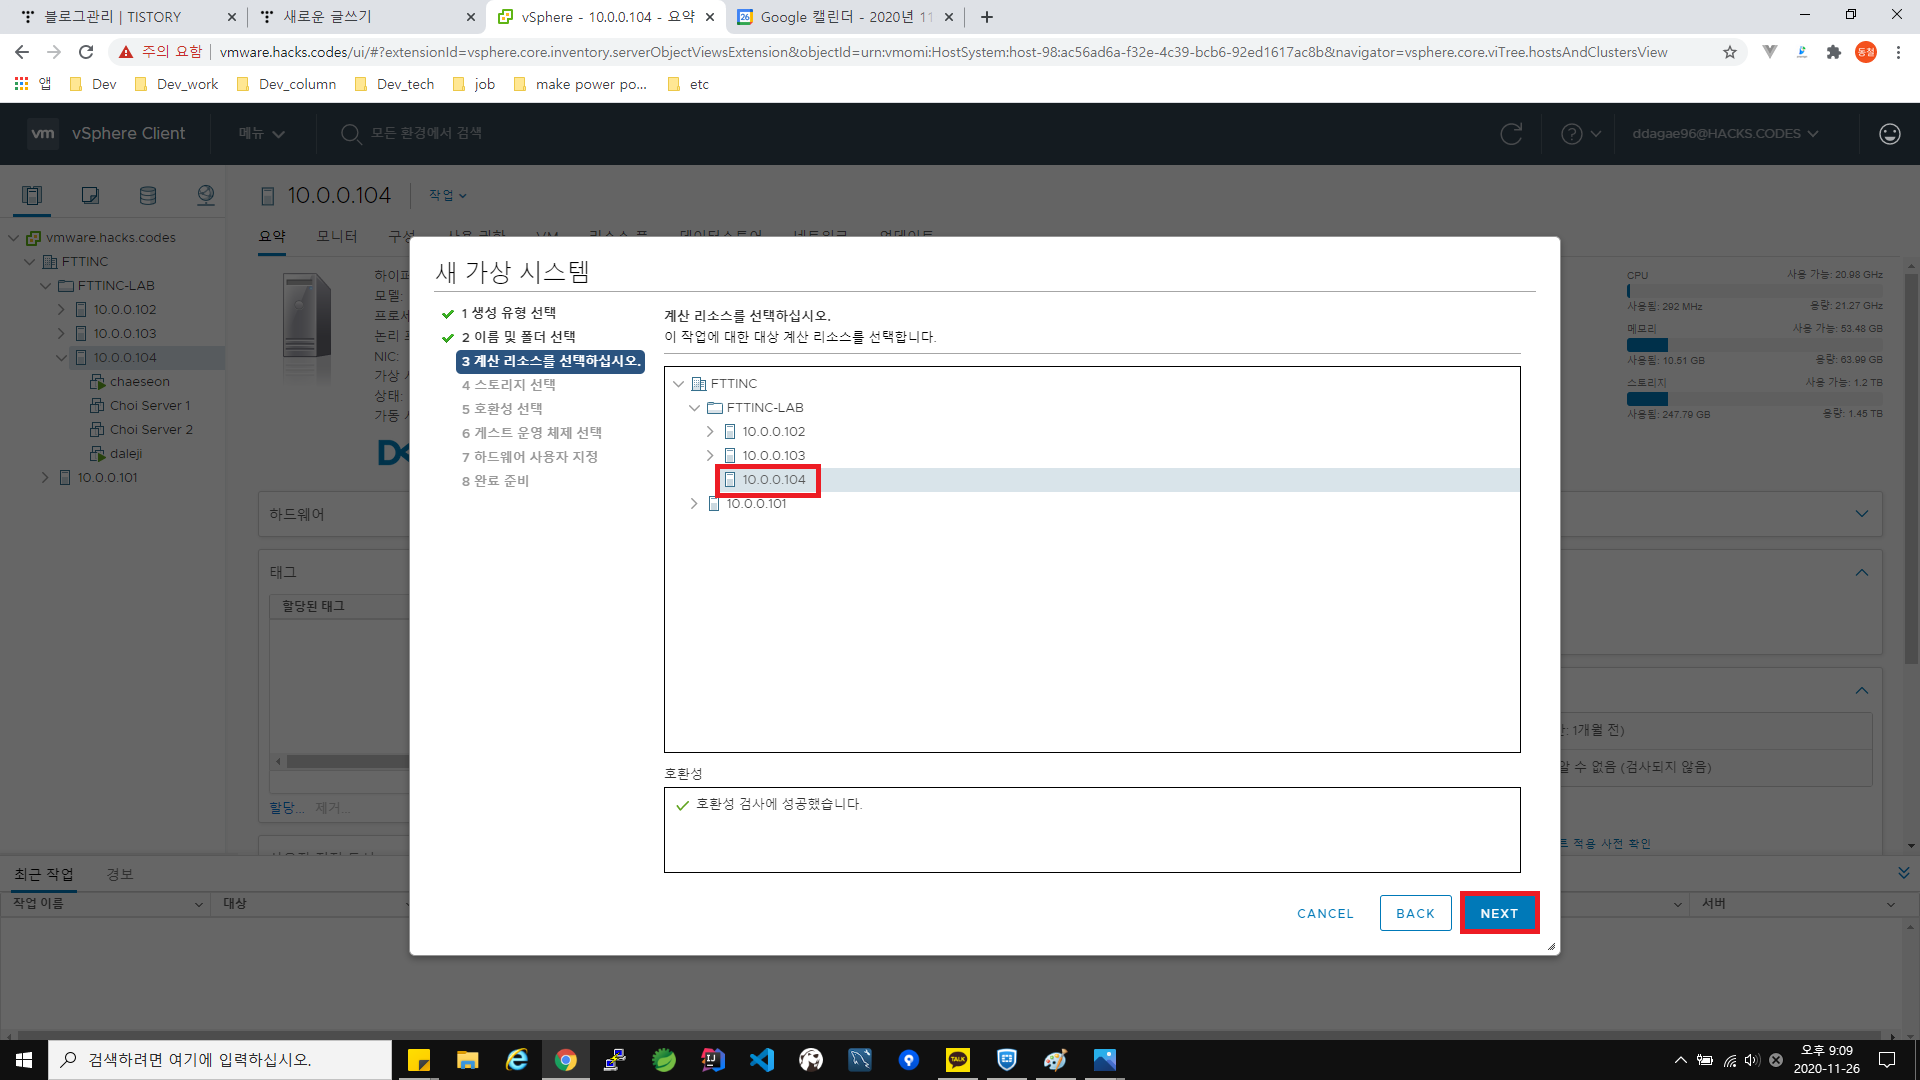
Task: Click the vSphere Client vm logo
Action: 43,133
